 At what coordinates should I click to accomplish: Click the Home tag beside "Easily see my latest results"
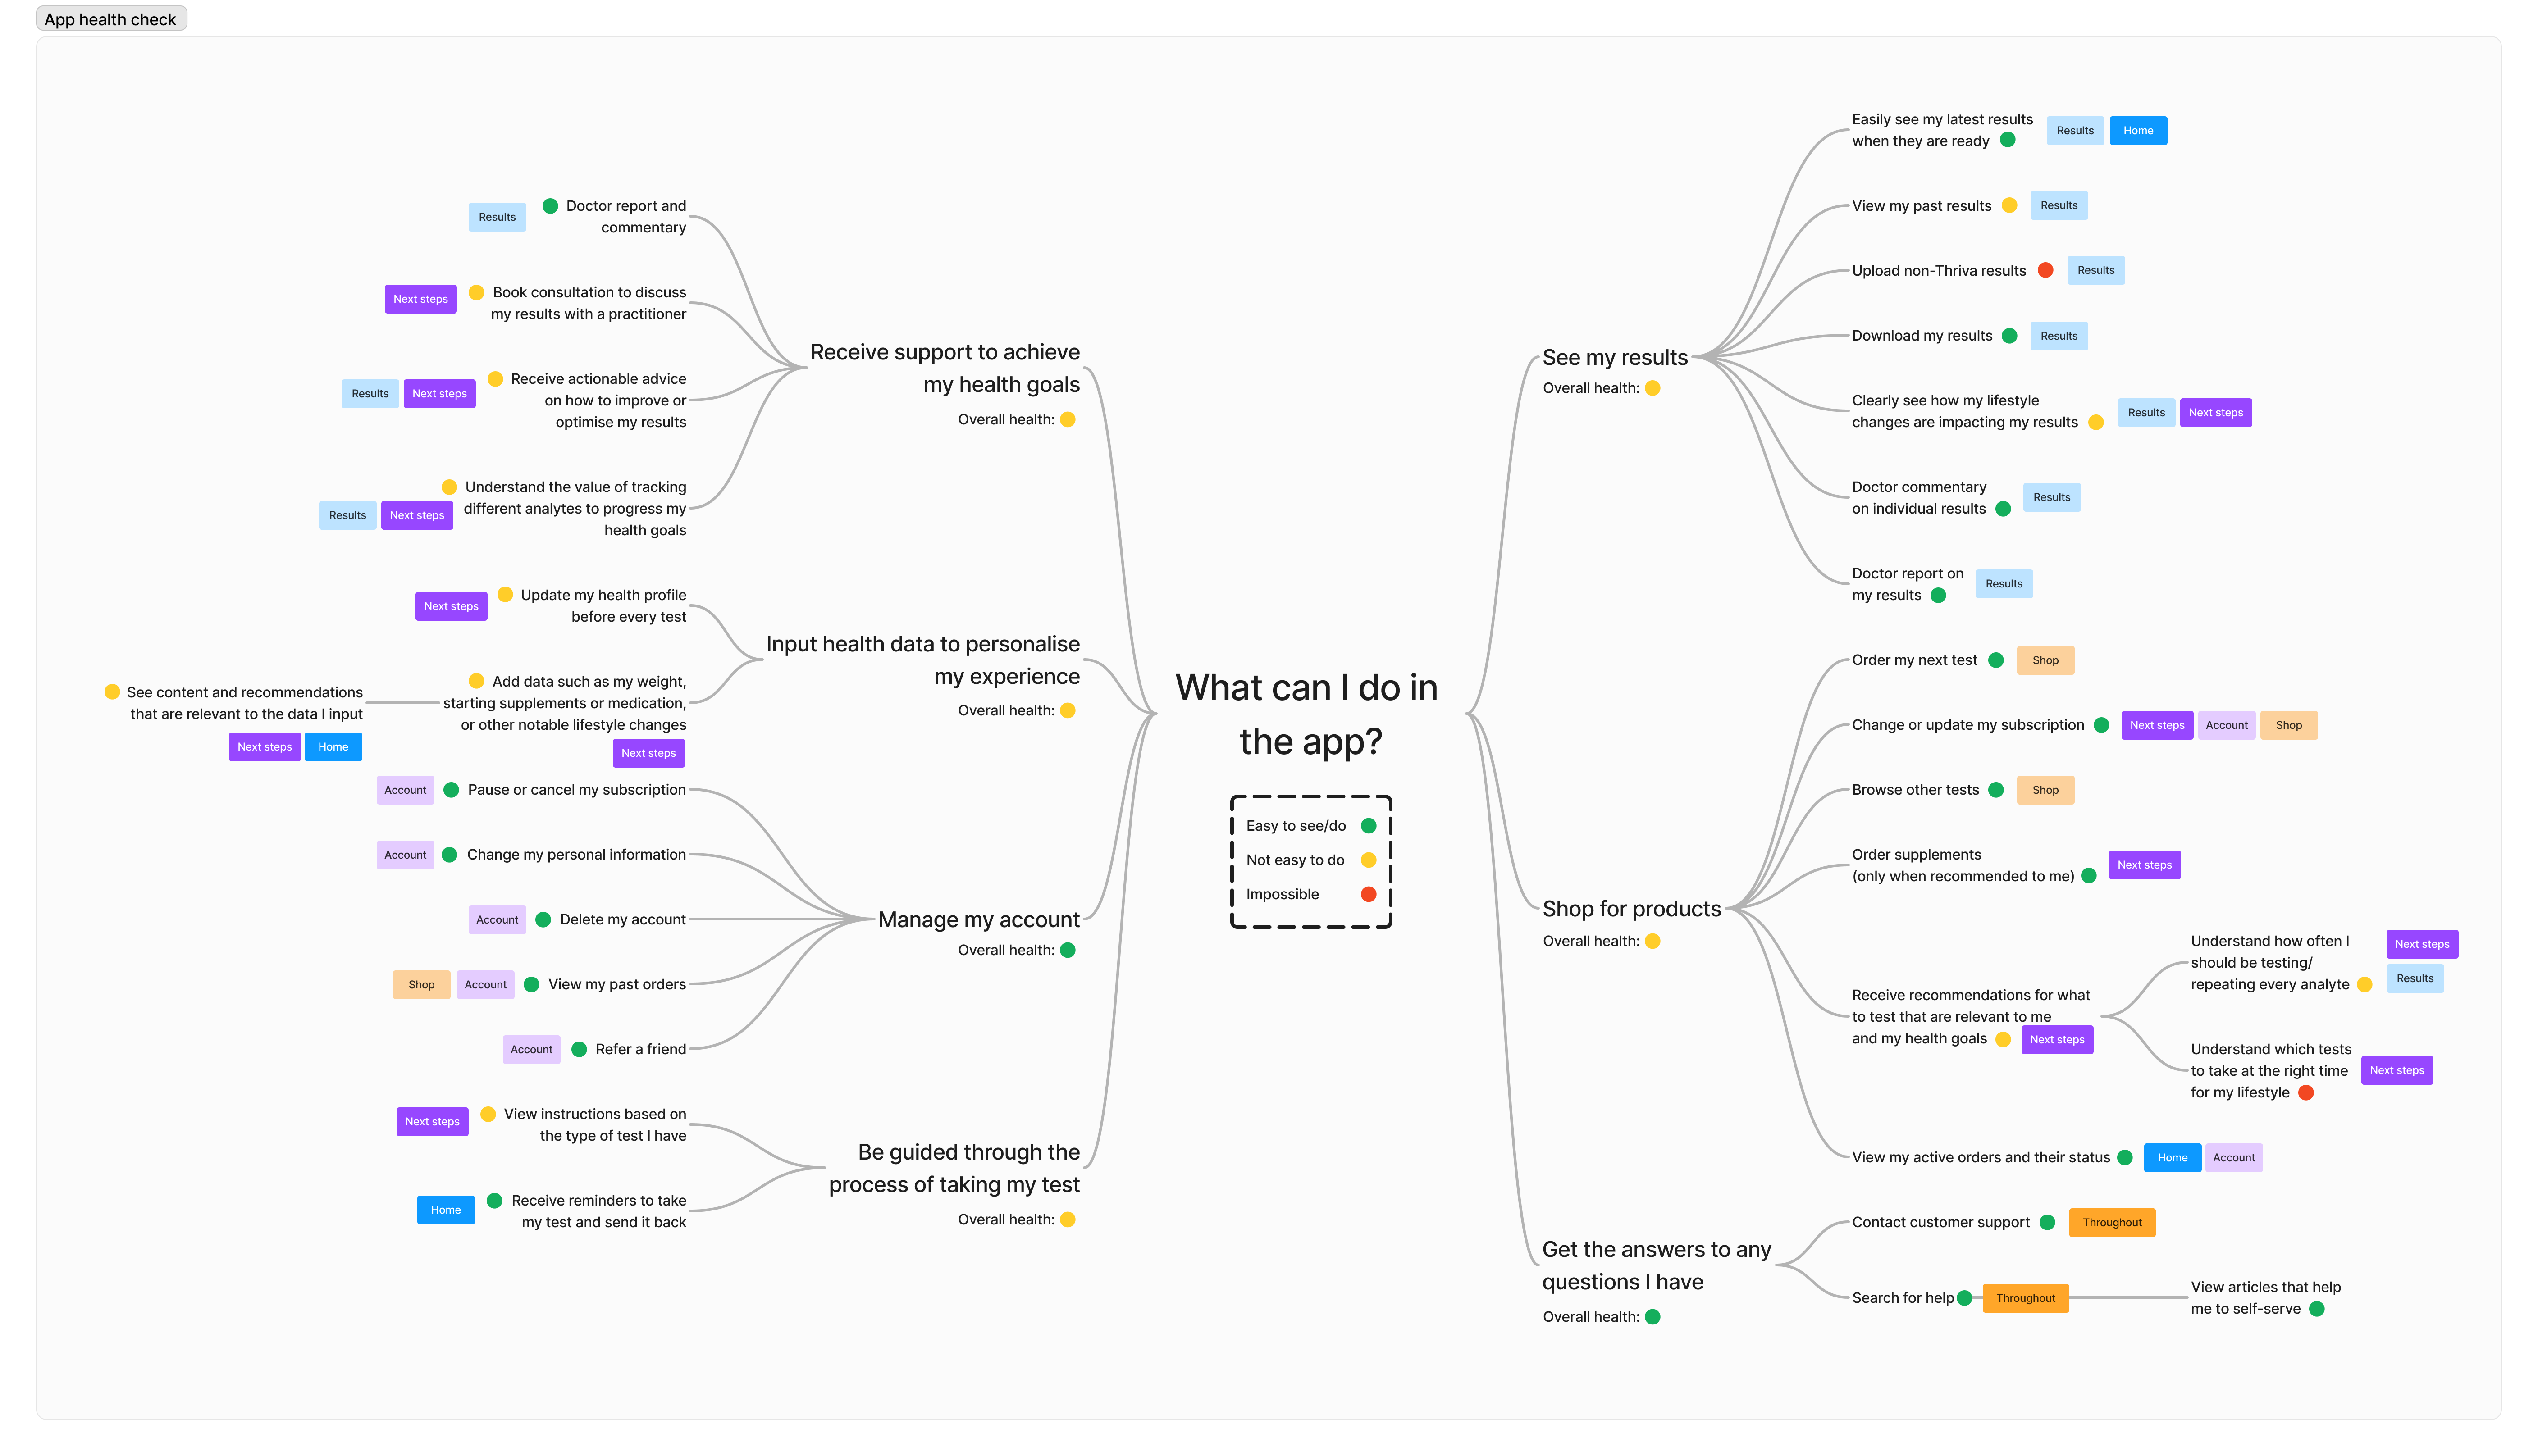tap(2137, 131)
